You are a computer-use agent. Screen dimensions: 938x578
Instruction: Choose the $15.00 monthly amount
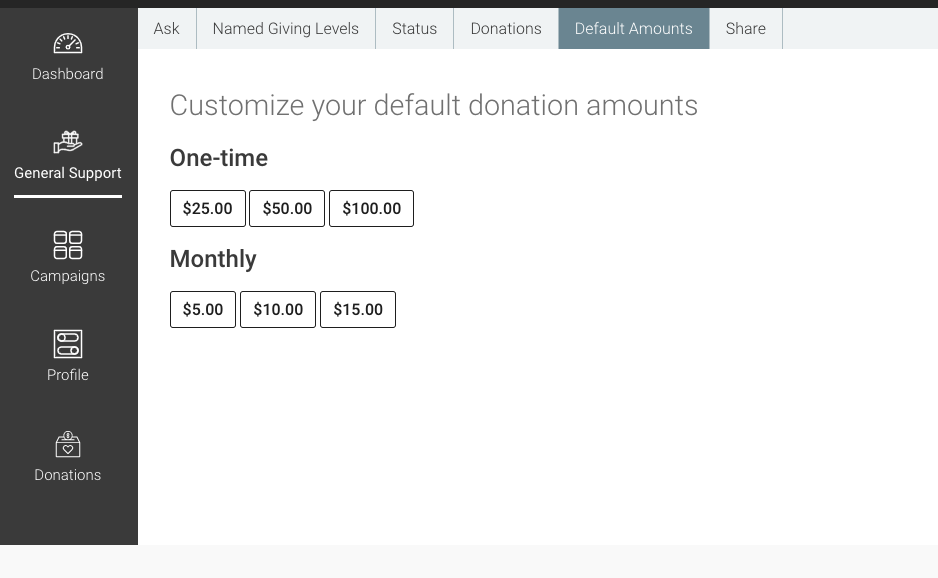click(357, 309)
